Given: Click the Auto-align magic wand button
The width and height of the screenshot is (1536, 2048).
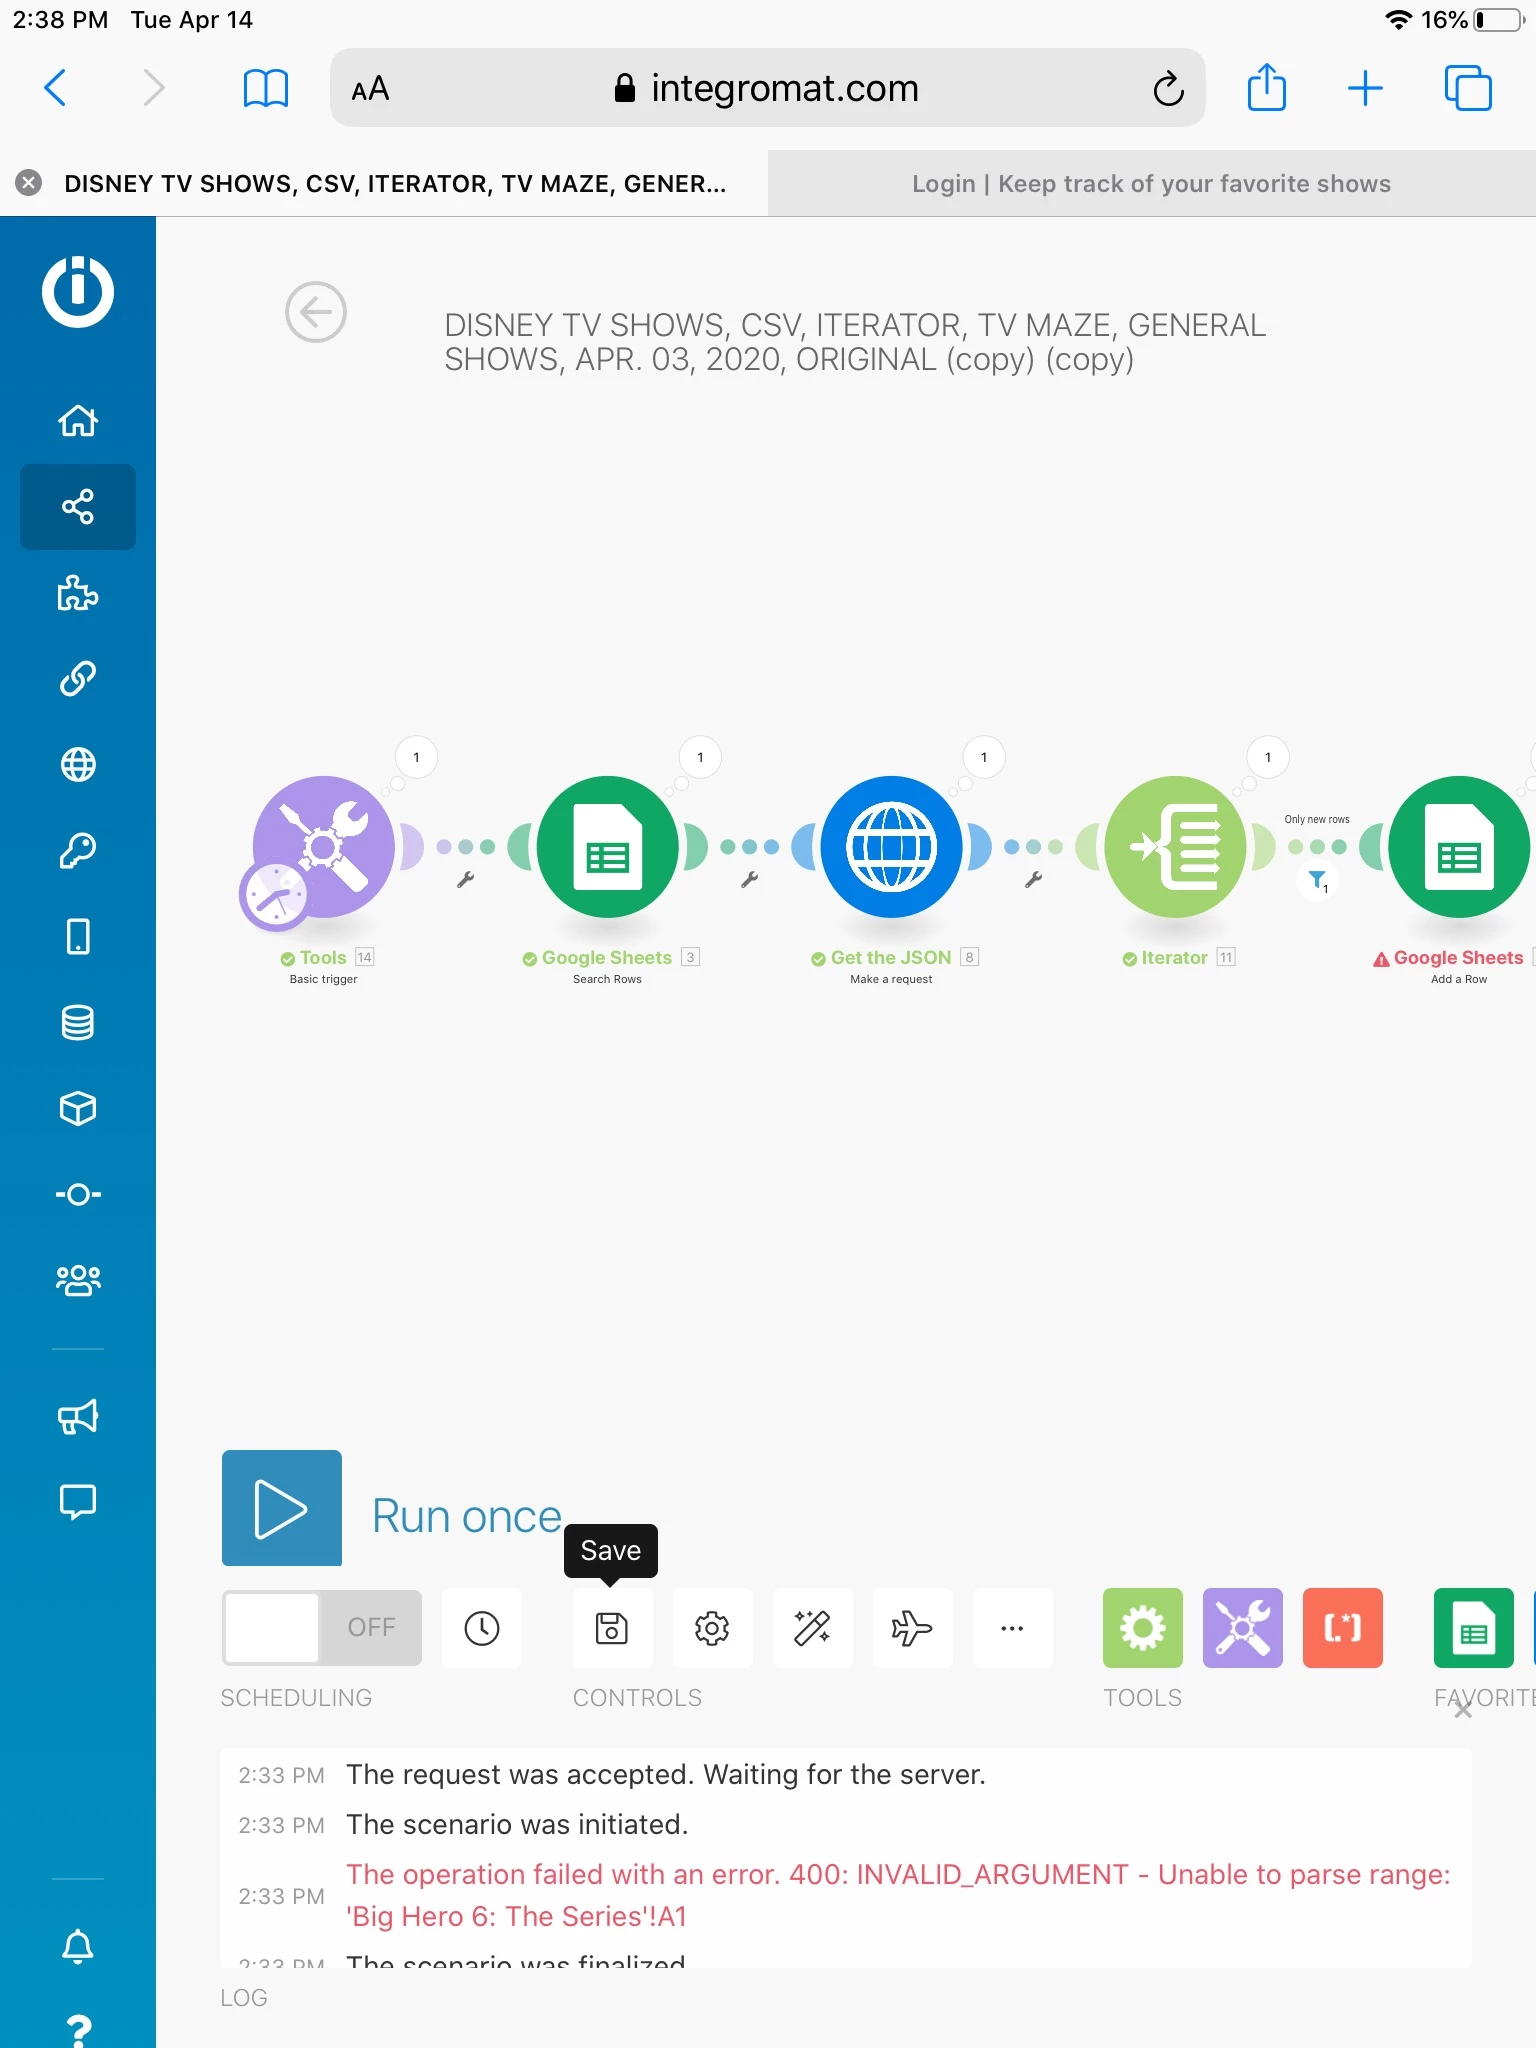Looking at the screenshot, I should coord(812,1628).
